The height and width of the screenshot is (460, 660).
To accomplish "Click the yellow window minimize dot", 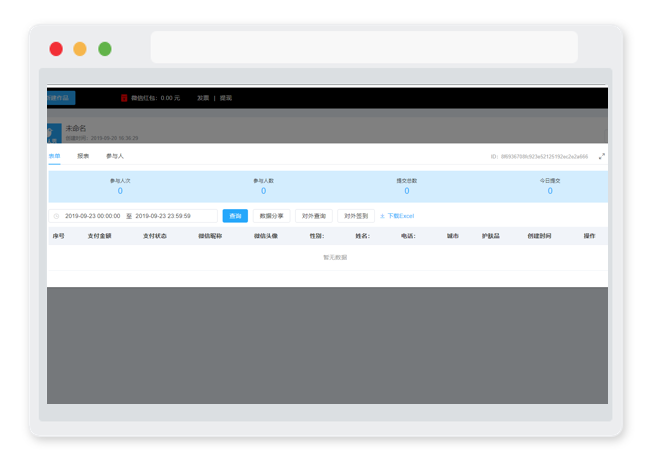I will coord(80,49).
